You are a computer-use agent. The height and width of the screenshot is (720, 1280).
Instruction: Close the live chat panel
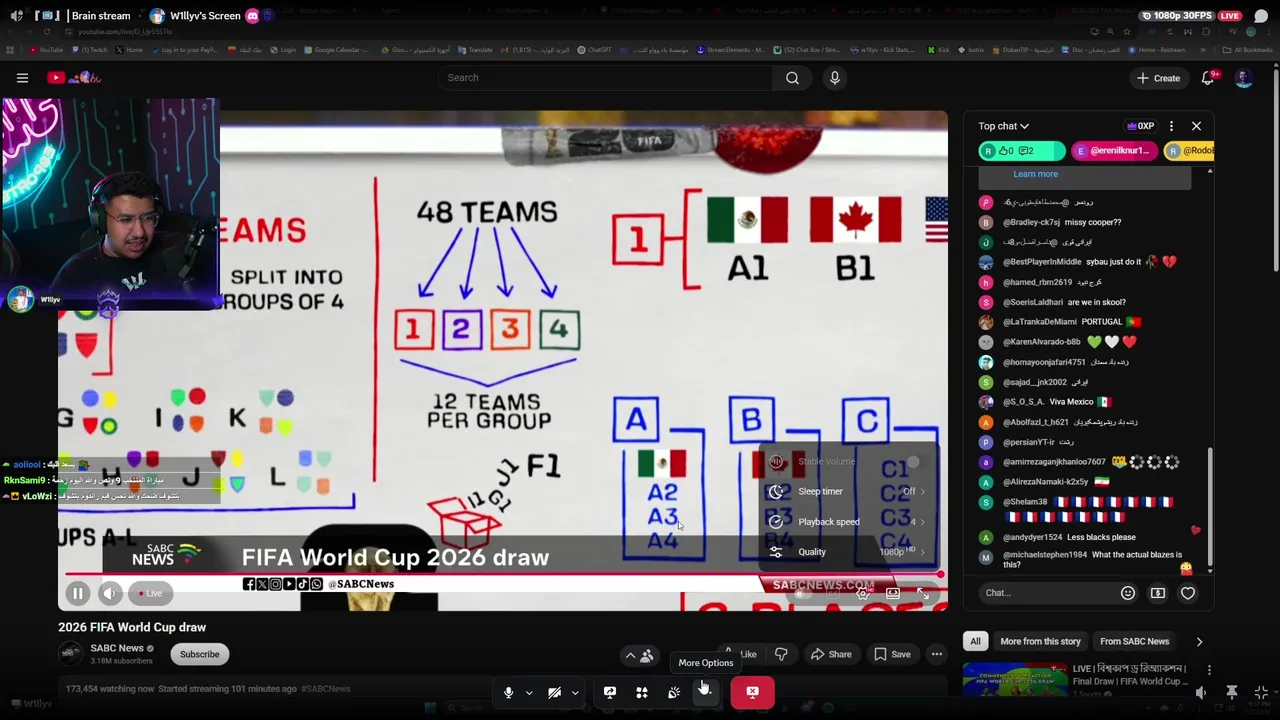tap(1196, 126)
